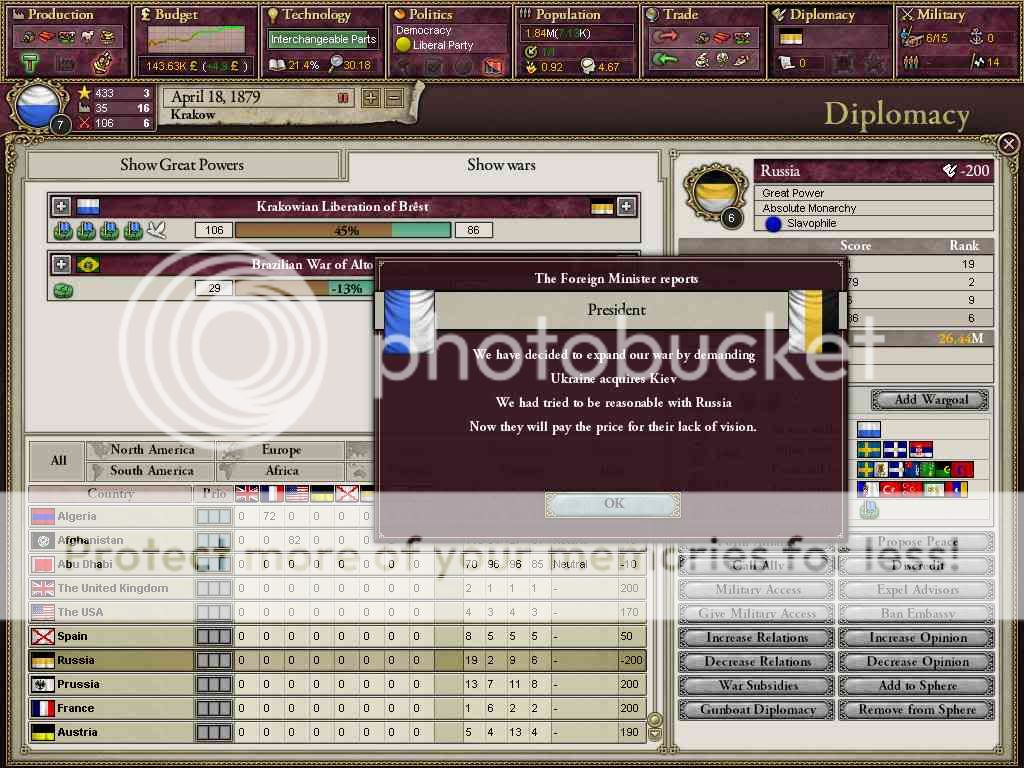Expand defenders list of Krakowian Liberation war
The width and height of the screenshot is (1024, 768).
626,207
